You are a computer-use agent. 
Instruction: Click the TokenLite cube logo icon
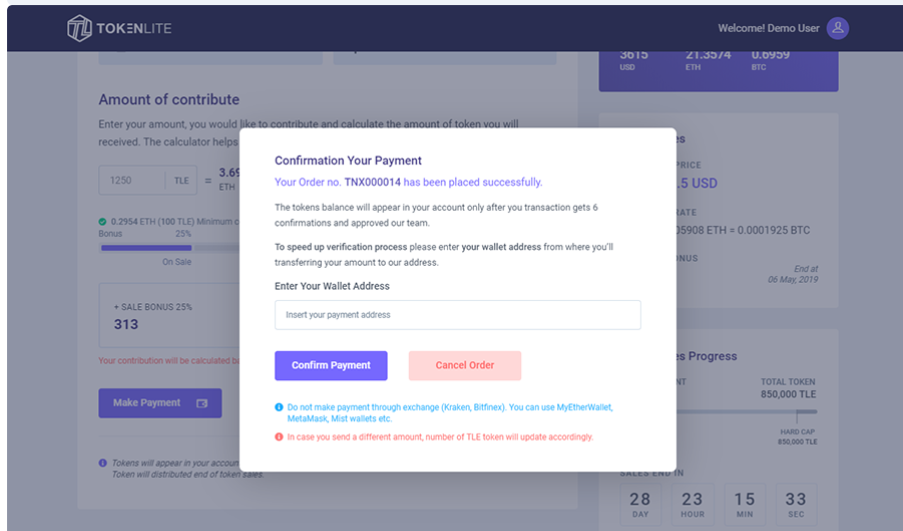[x=79, y=29]
